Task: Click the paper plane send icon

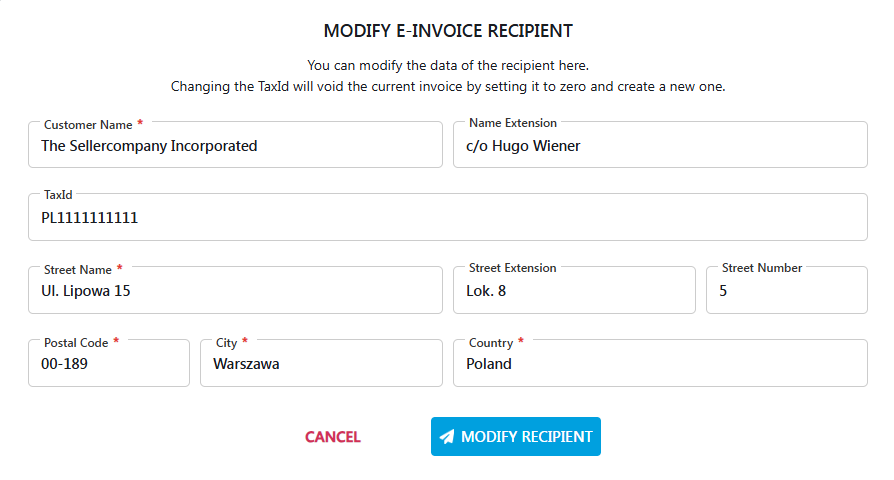Action: pos(447,437)
